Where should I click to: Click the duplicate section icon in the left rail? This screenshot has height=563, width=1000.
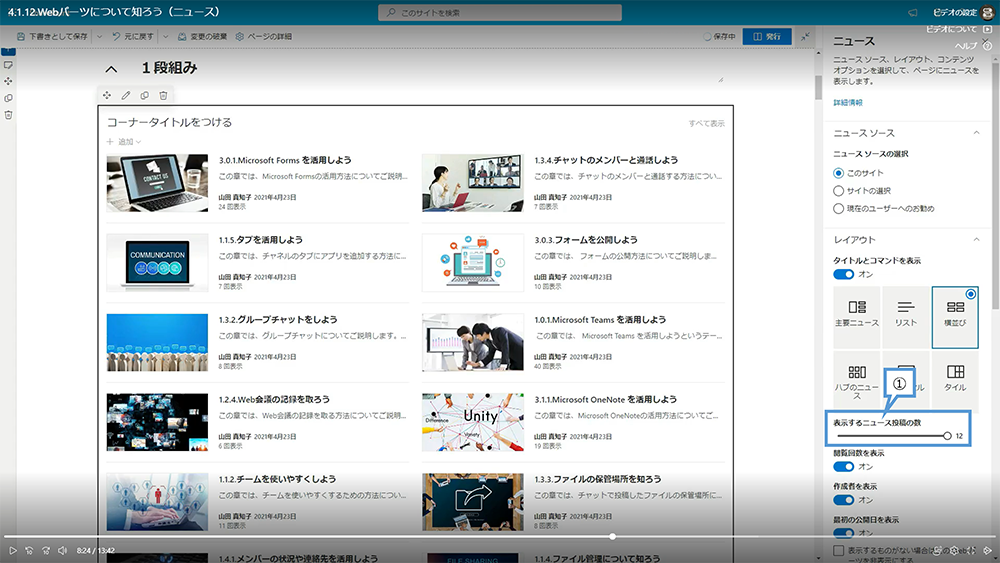pyautogui.click(x=8, y=98)
